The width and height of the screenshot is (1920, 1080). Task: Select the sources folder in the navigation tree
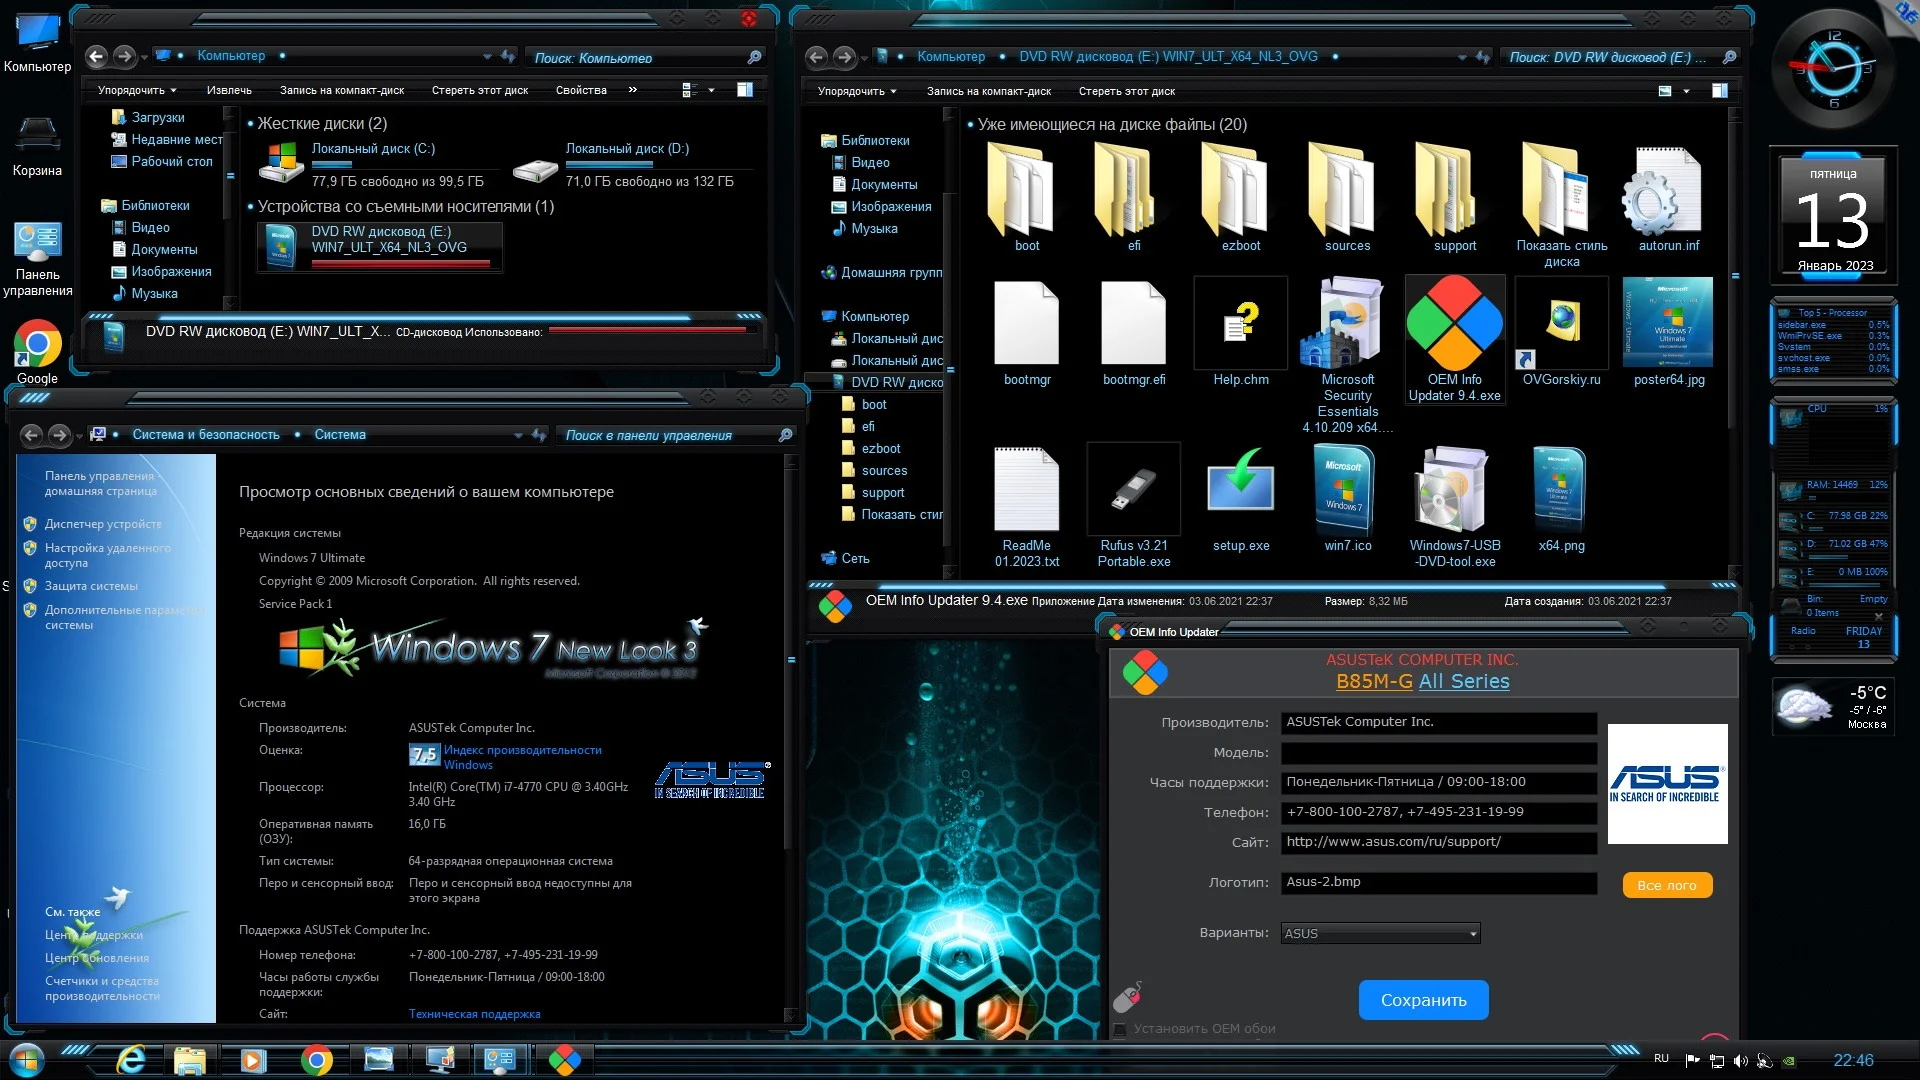pos(884,471)
